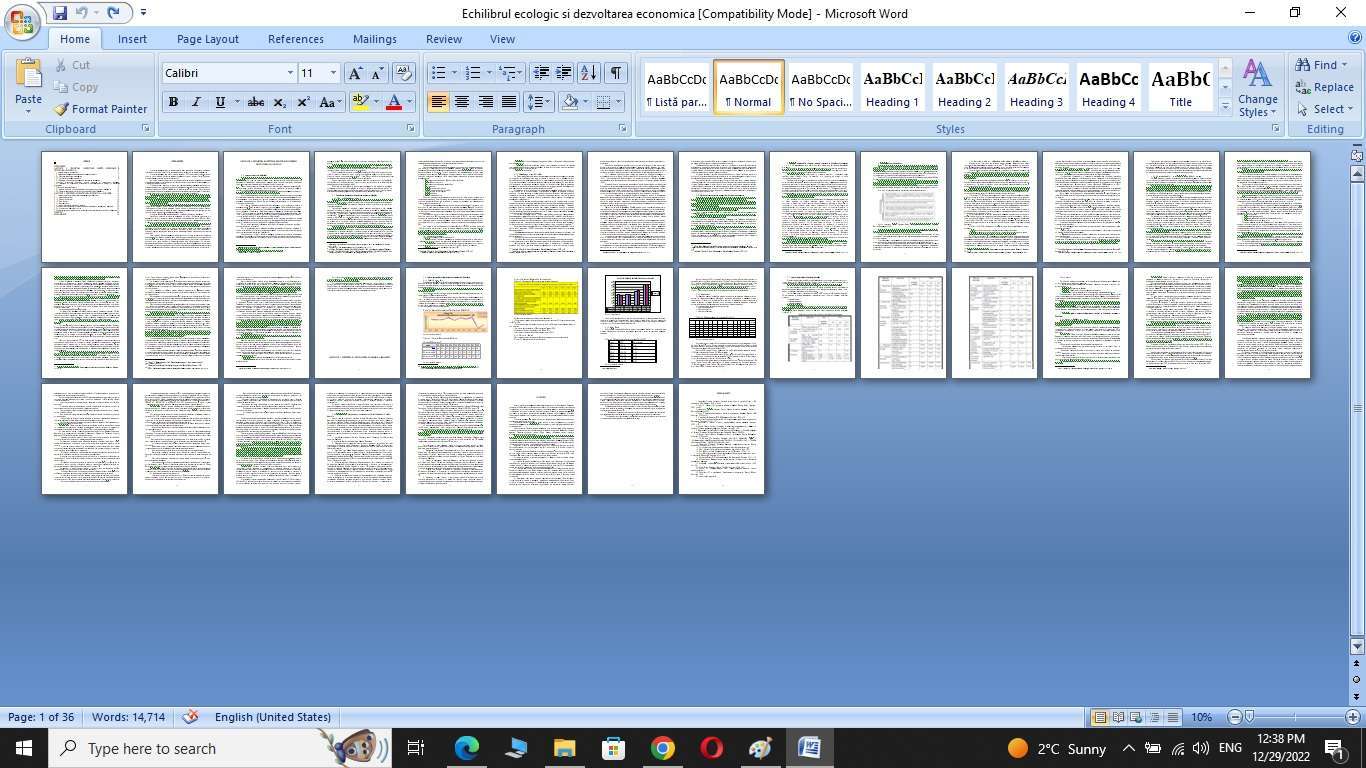The width and height of the screenshot is (1366, 768).
Task: Apply strikethrough formatting to text
Action: click(x=256, y=102)
